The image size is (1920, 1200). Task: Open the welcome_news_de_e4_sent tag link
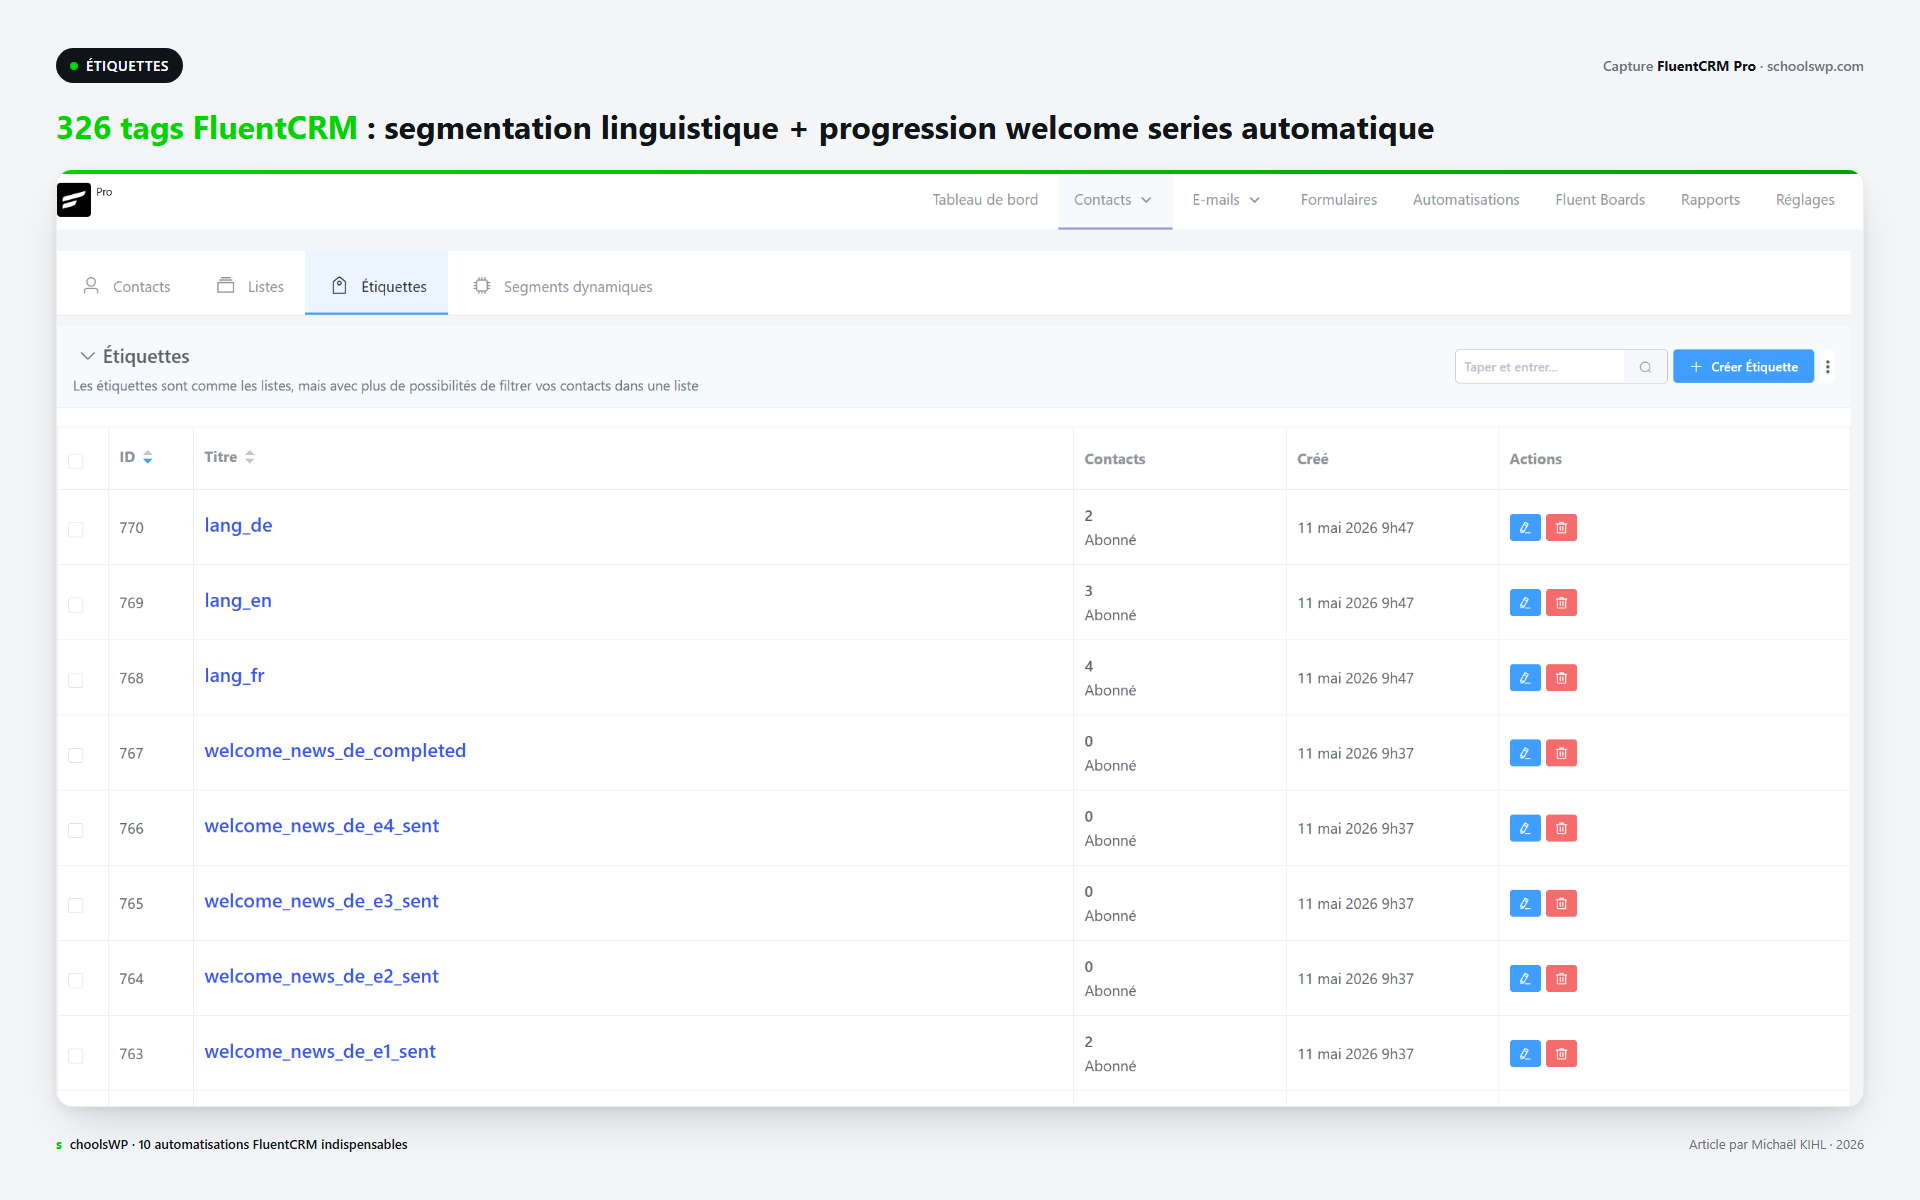(321, 826)
